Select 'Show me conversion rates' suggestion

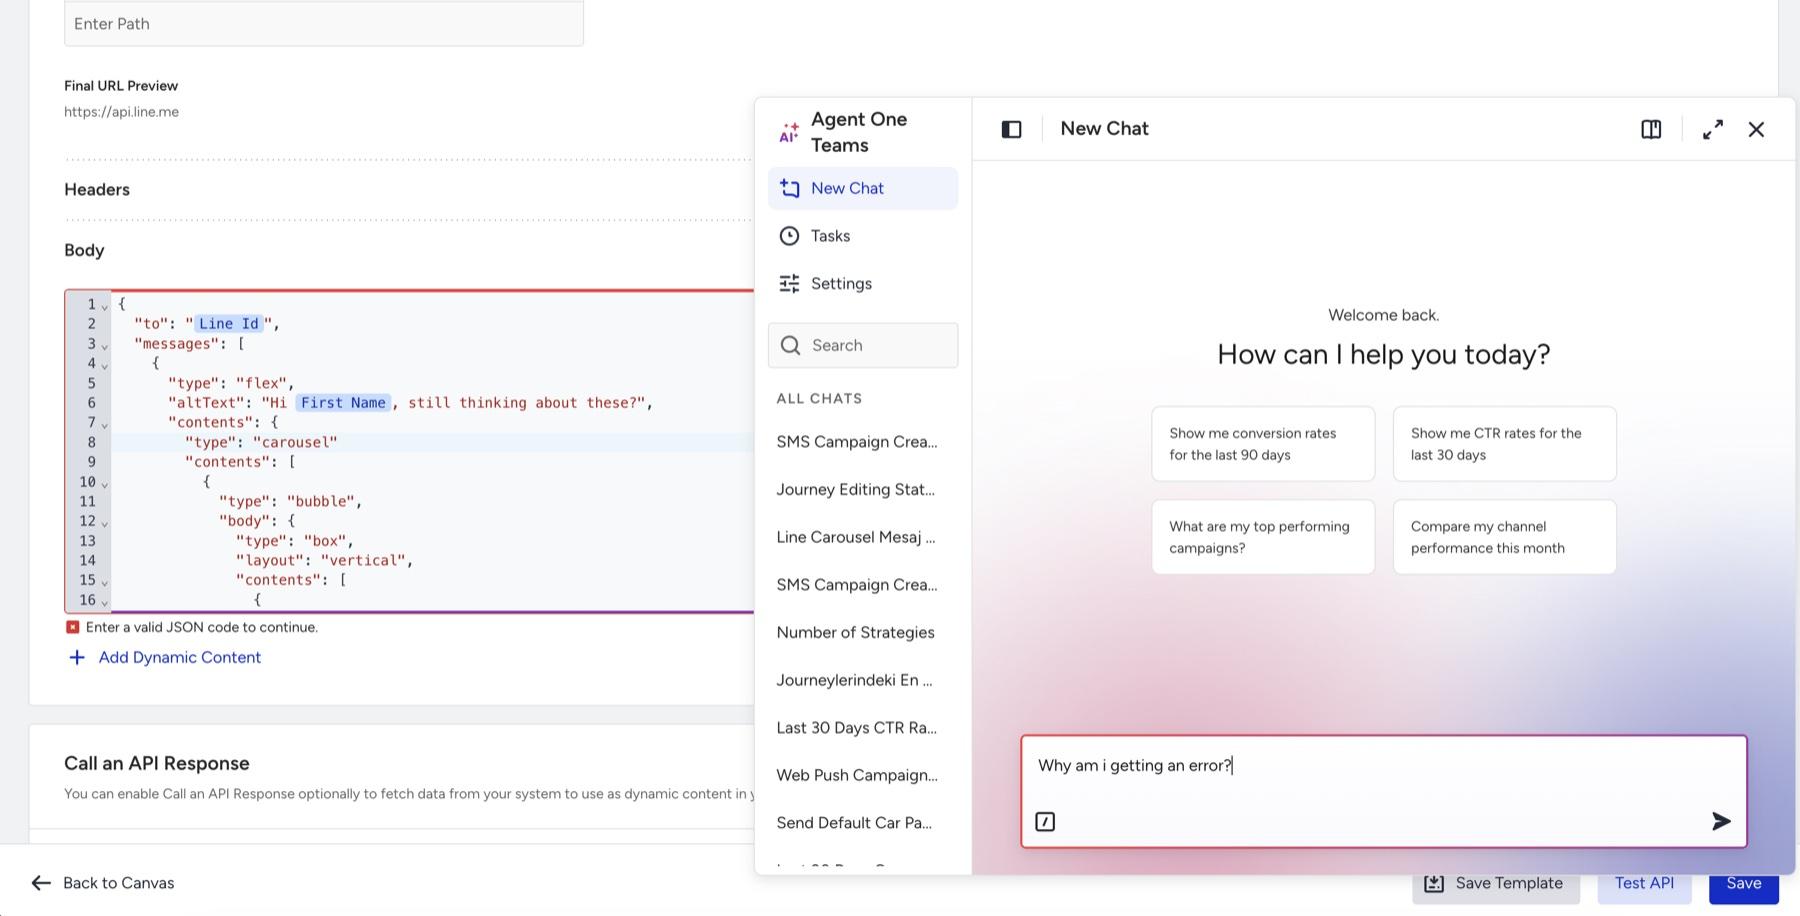pyautogui.click(x=1263, y=444)
